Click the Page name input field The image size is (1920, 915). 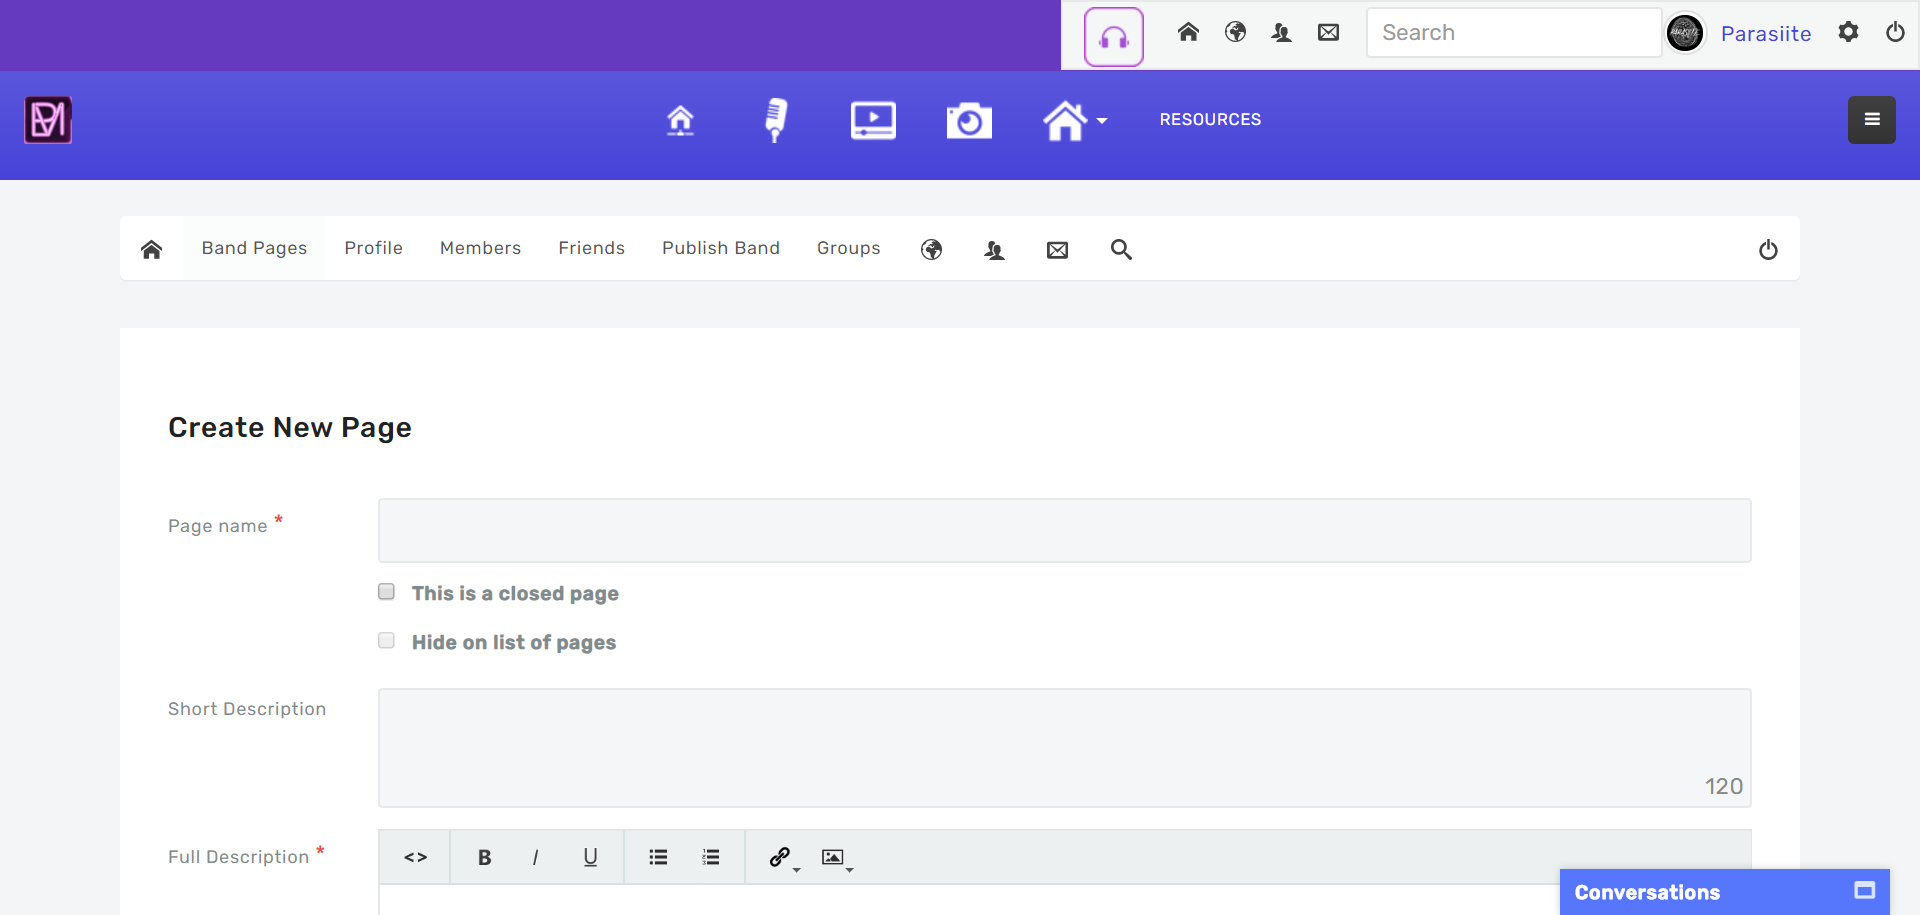click(x=1064, y=530)
